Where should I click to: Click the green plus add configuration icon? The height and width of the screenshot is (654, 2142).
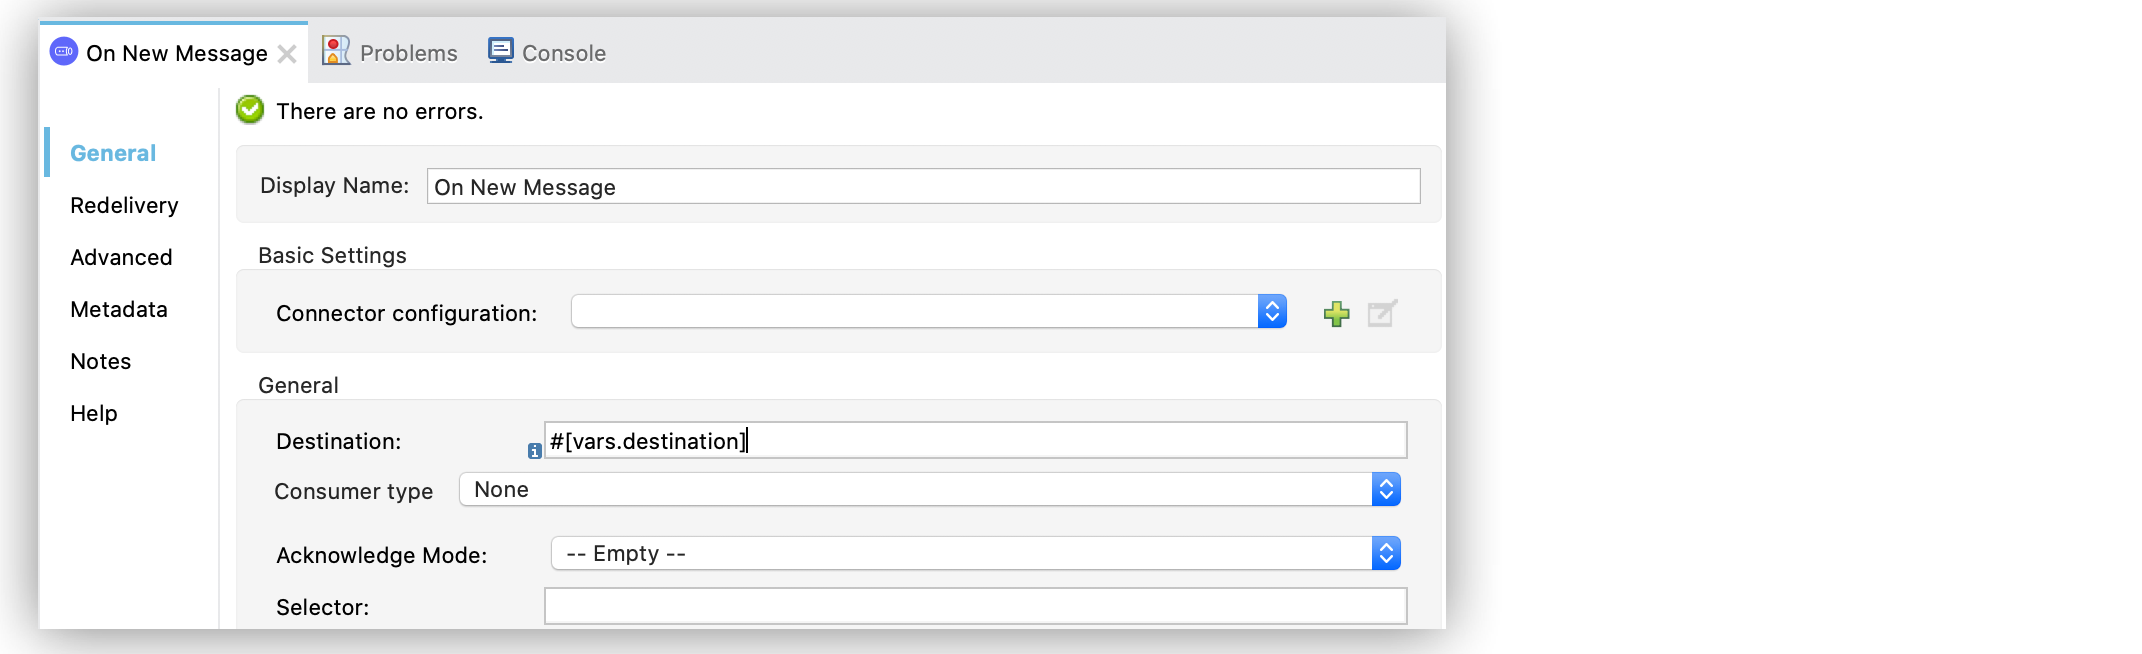click(x=1336, y=314)
